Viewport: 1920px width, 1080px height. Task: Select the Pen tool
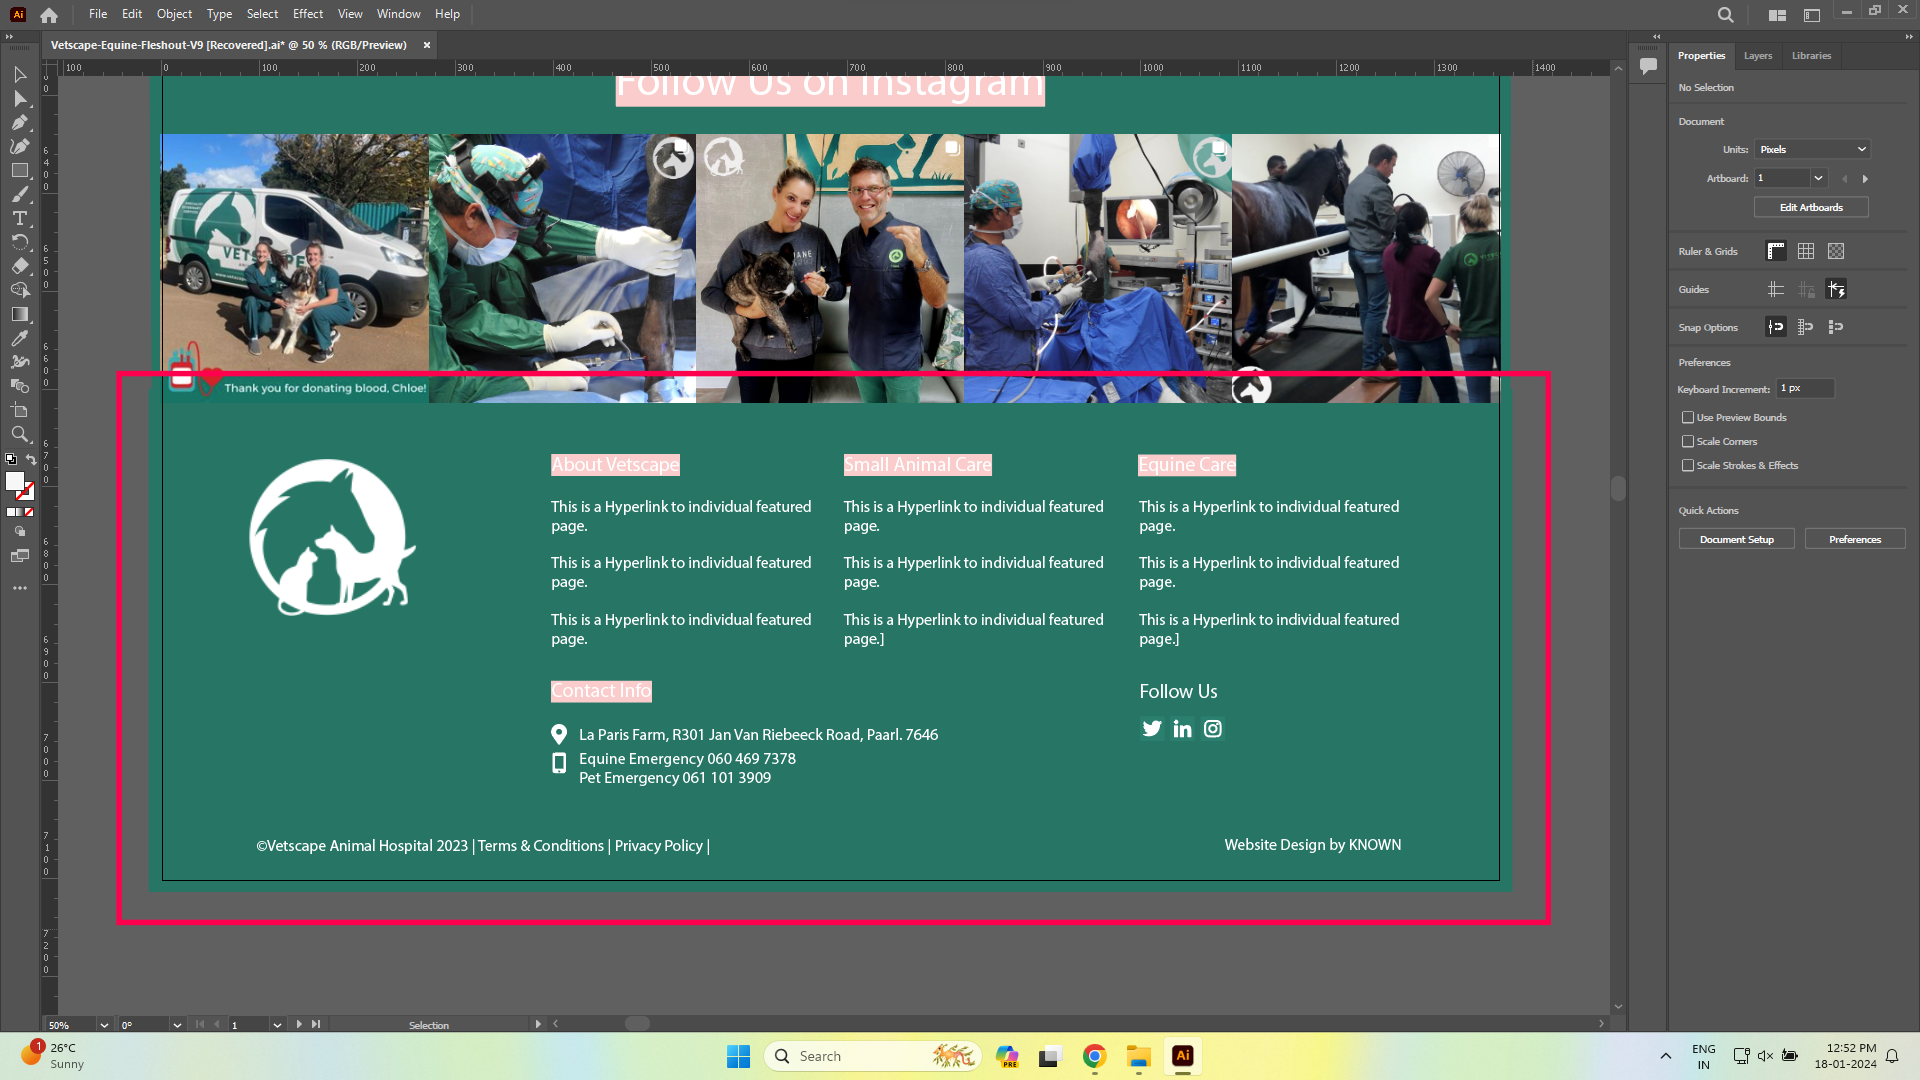click(x=19, y=122)
